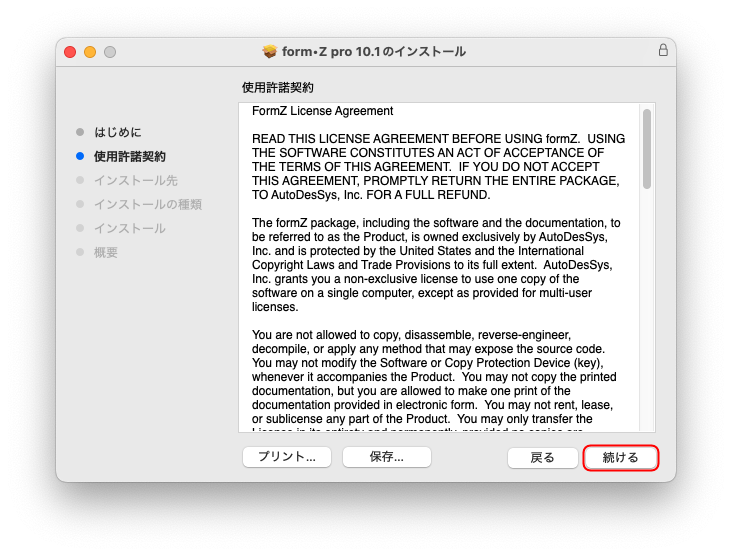The image size is (732, 556).
Task: Click the license agreement scrollbar thumb
Action: 647,148
